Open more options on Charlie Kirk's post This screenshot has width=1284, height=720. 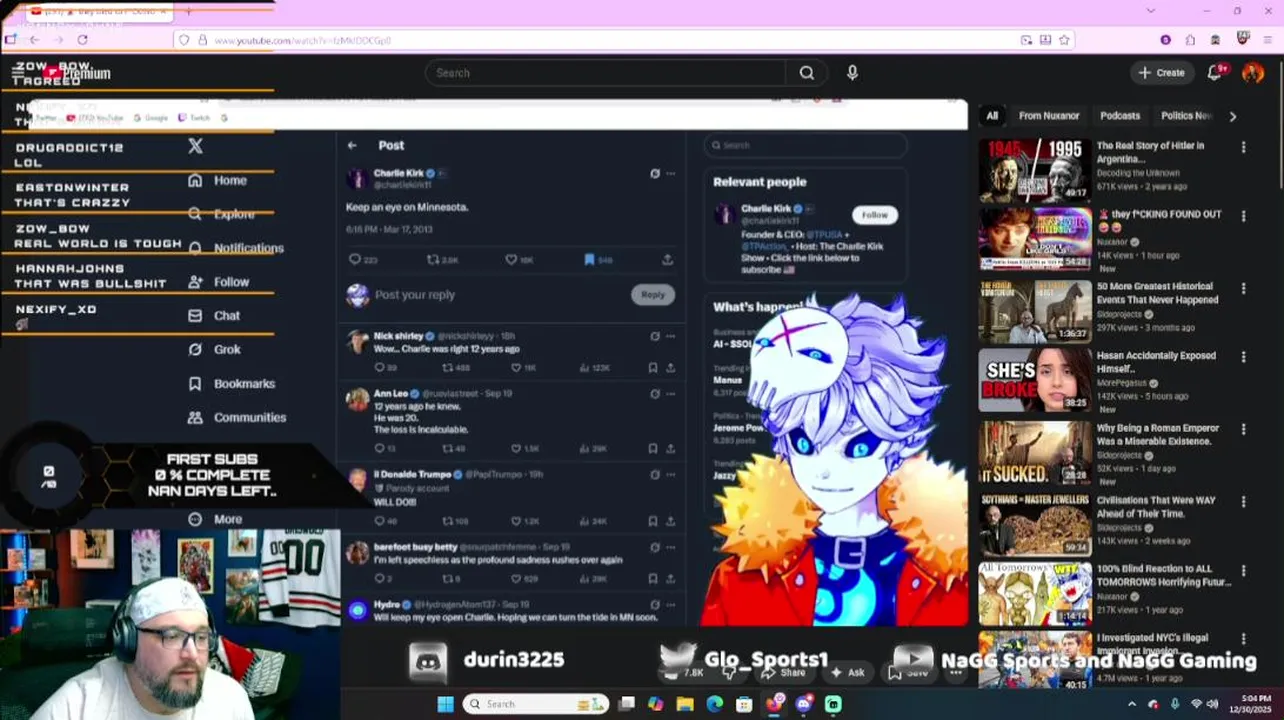click(671, 173)
